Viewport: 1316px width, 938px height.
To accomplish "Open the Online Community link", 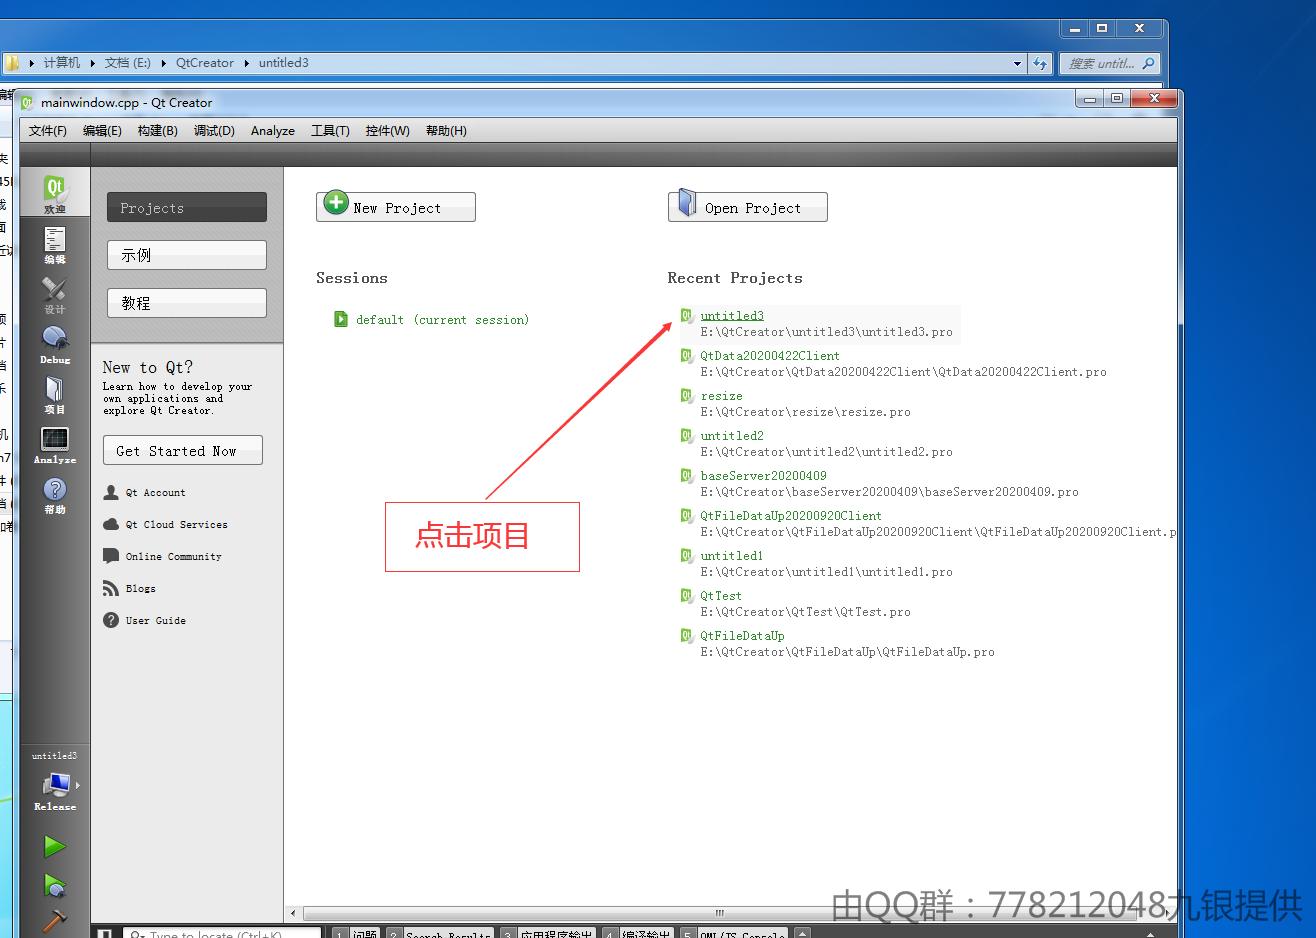I will tap(173, 557).
